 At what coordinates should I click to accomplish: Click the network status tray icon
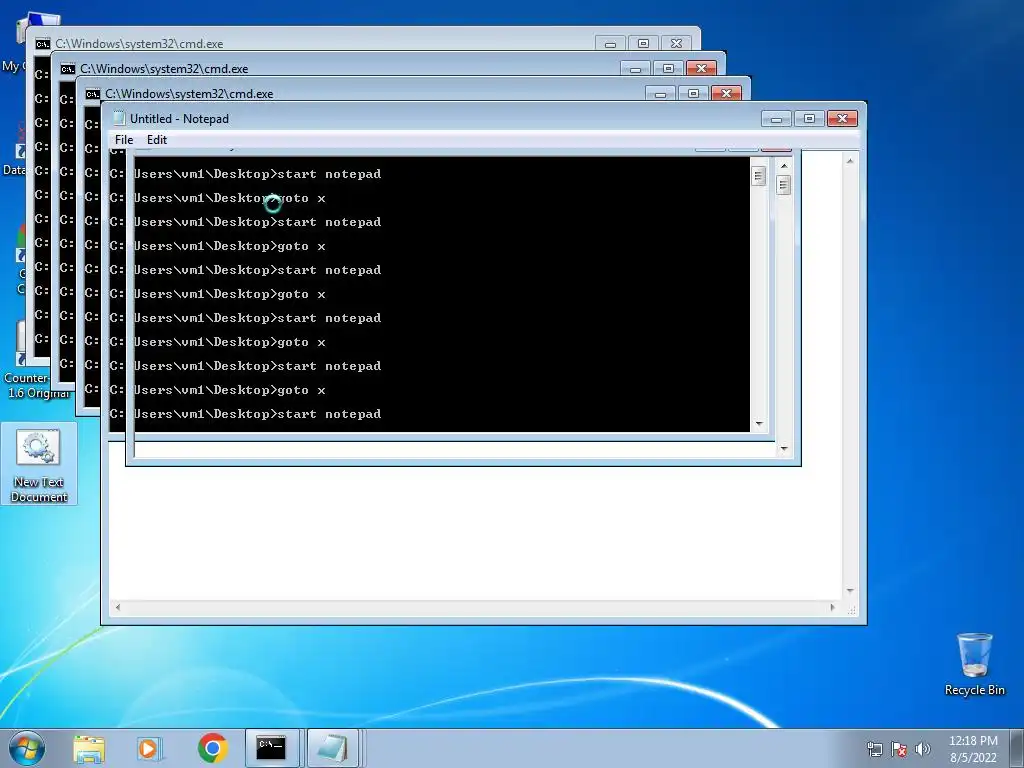point(874,749)
